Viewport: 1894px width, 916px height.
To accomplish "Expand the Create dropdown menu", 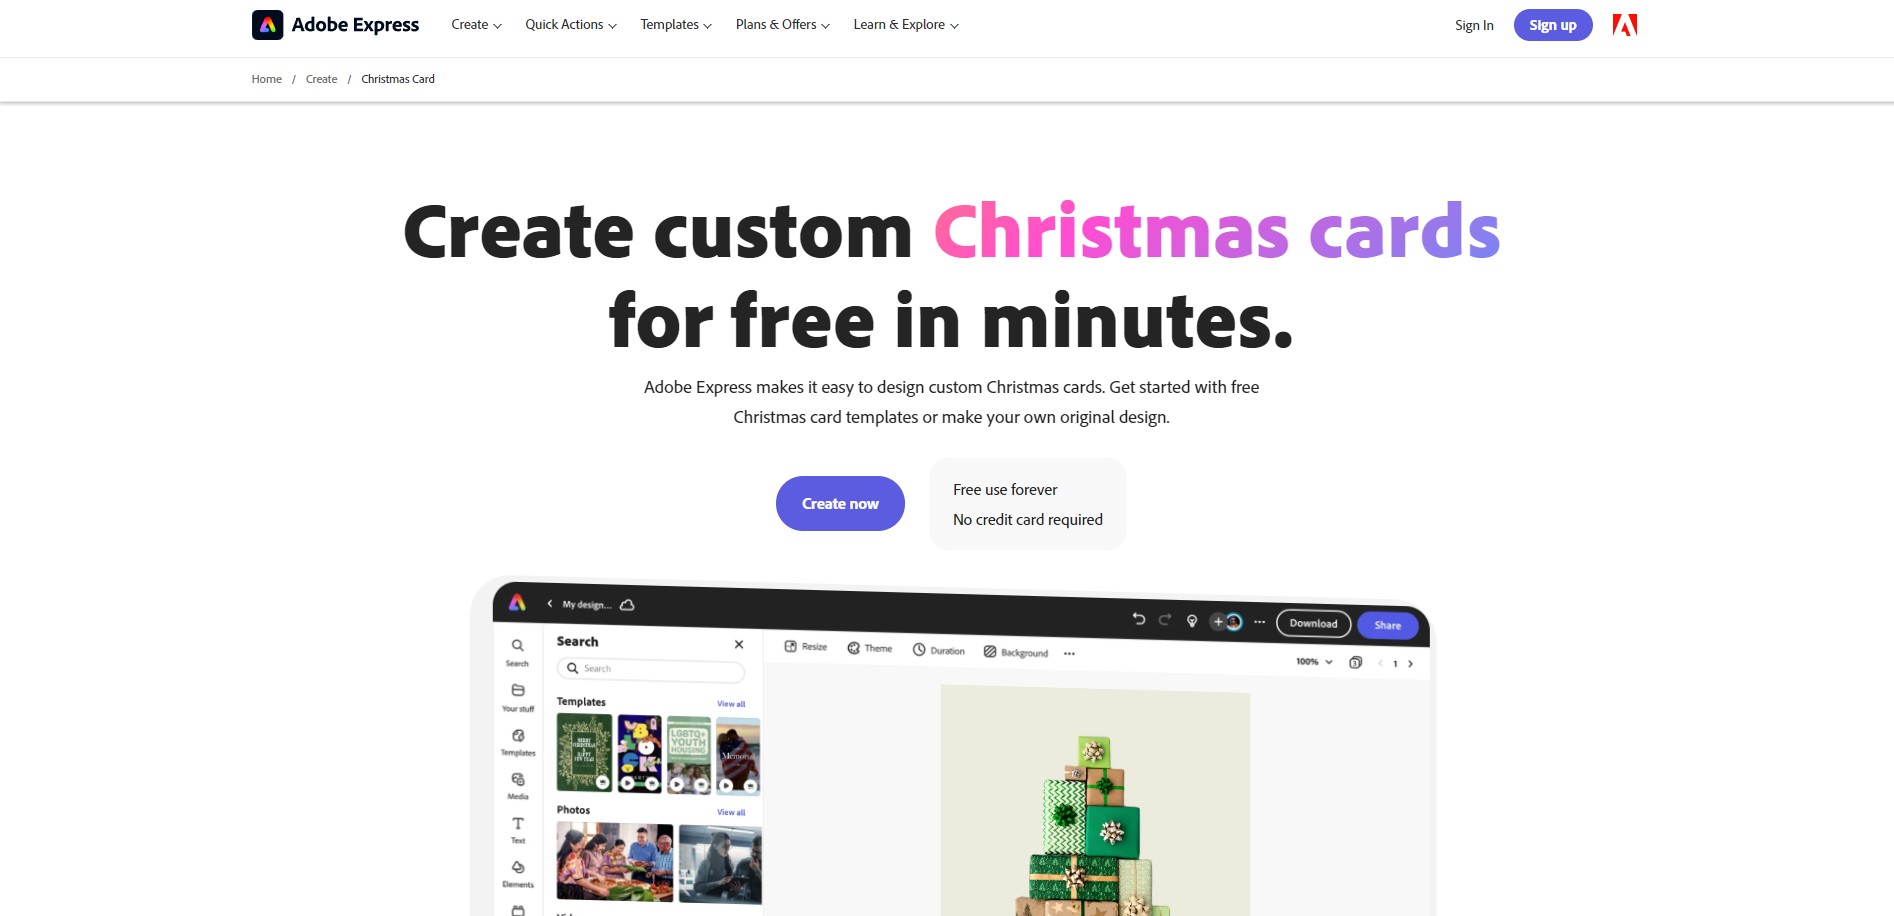I will pyautogui.click(x=476, y=25).
